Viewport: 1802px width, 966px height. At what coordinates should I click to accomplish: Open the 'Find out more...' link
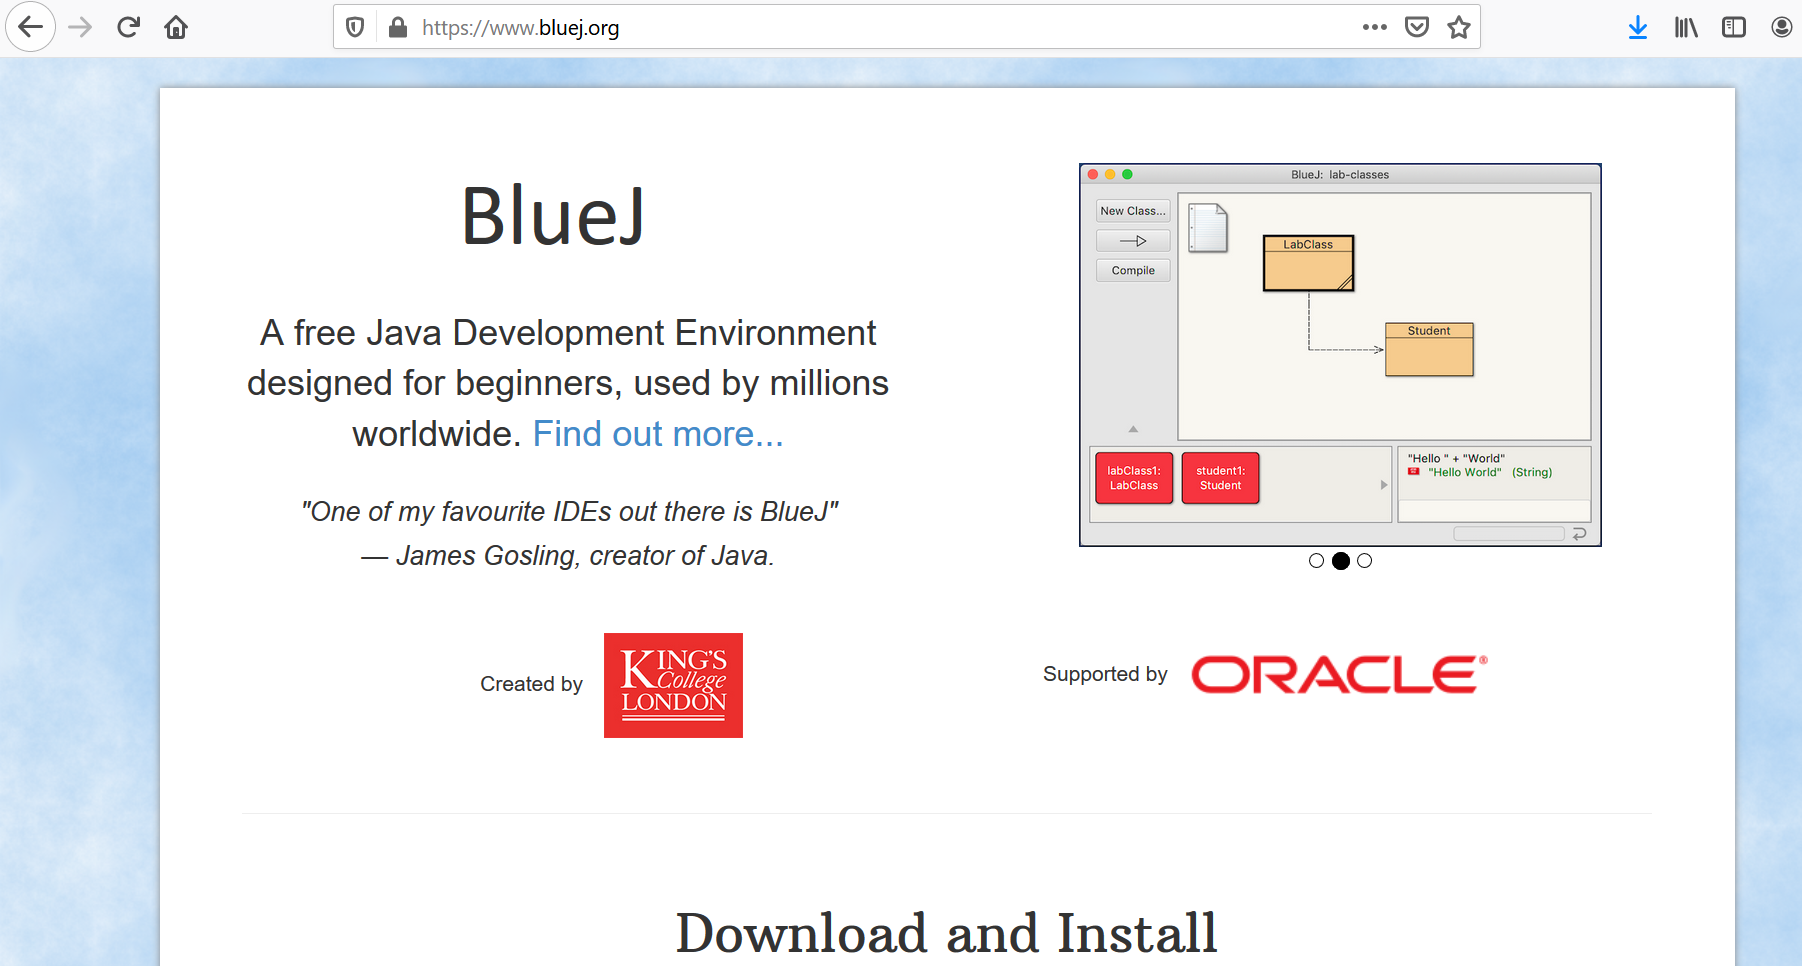pyautogui.click(x=657, y=434)
